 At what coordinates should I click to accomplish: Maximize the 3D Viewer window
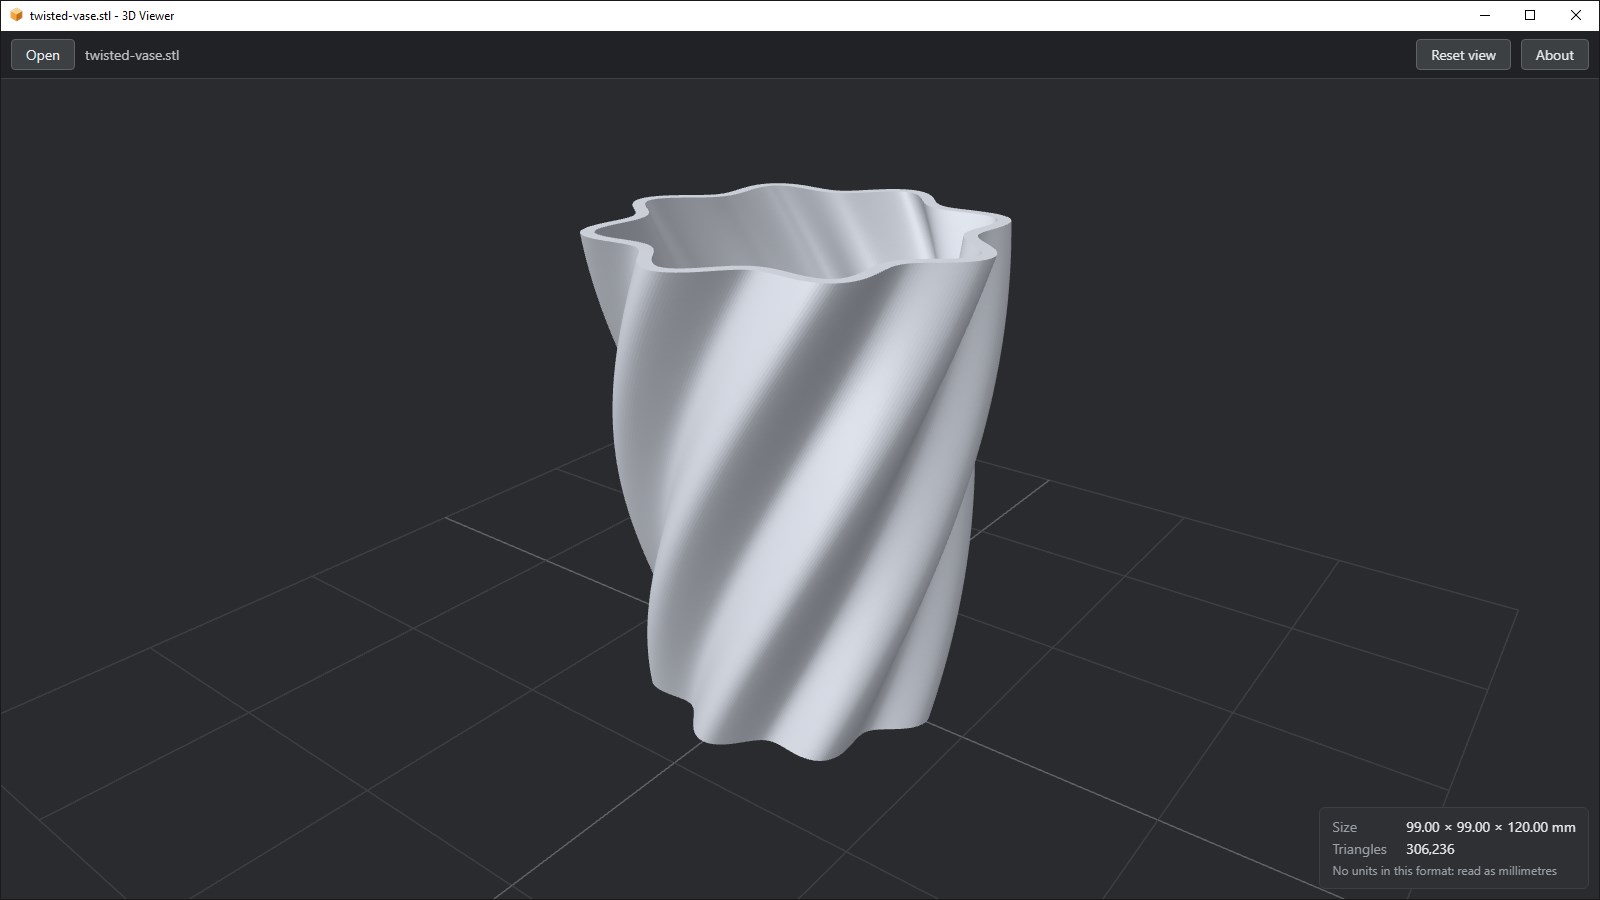click(x=1530, y=15)
